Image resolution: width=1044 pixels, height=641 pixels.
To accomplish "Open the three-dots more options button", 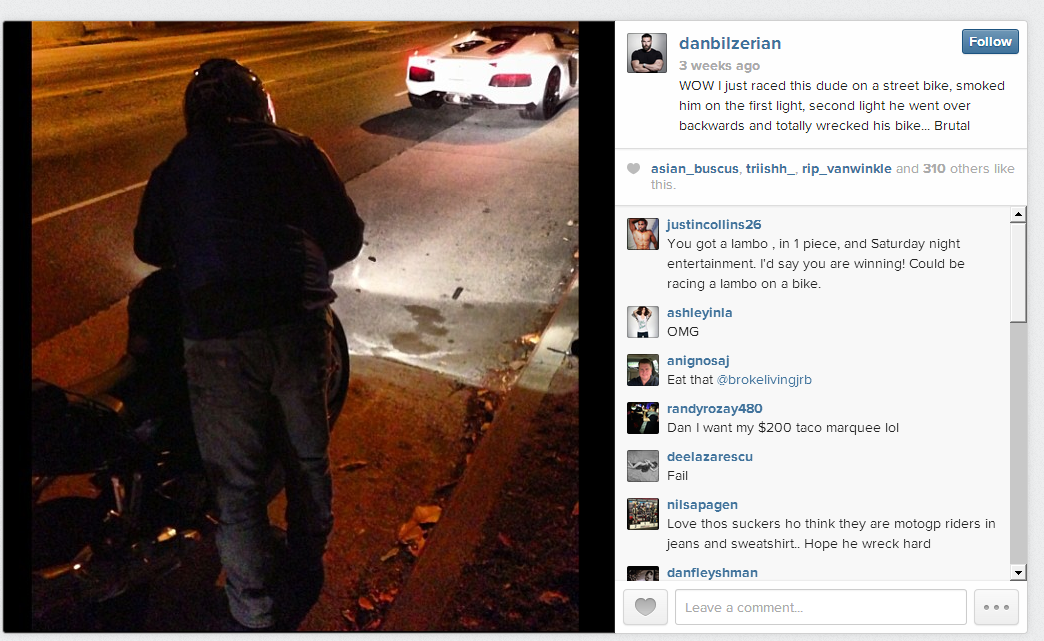I will pos(996,607).
